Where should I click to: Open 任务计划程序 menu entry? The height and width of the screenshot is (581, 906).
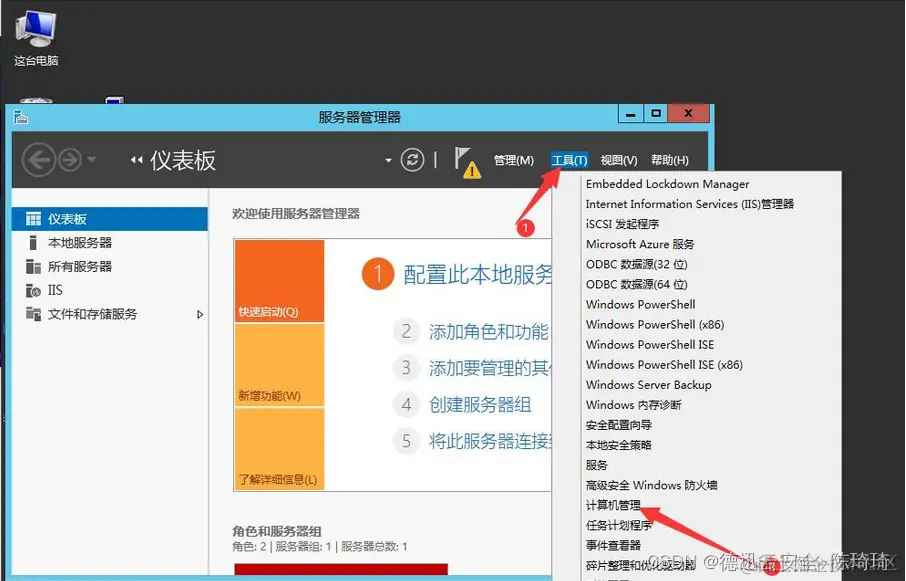619,526
